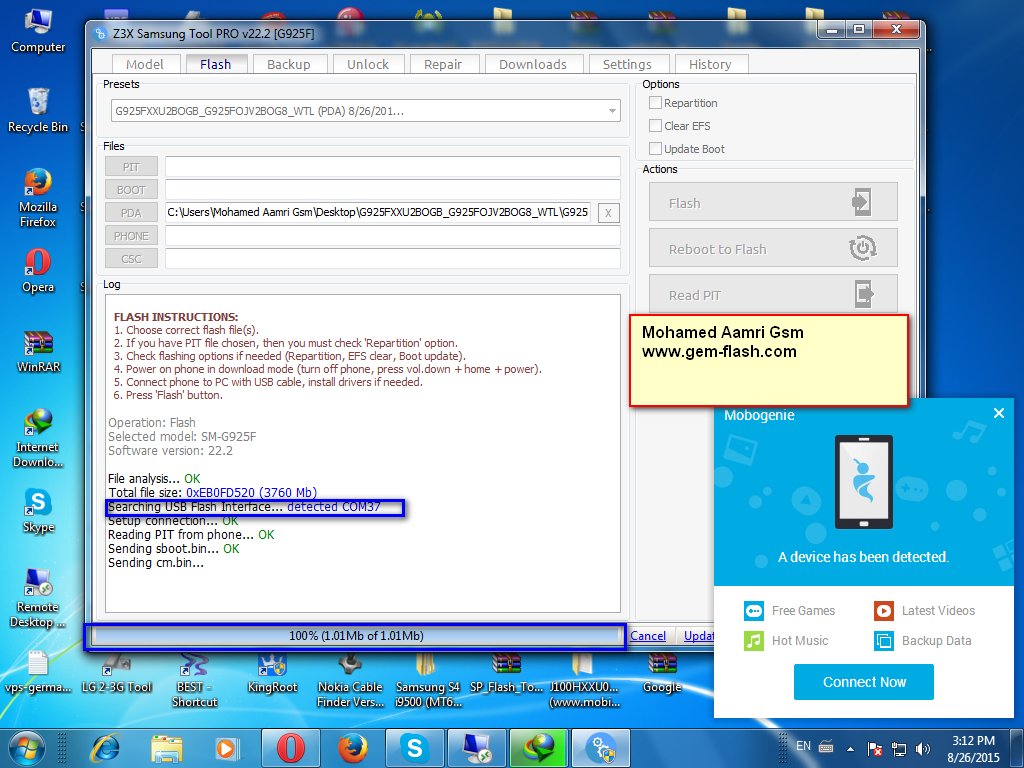Switch to Skype in the taskbar
The image size is (1024, 768).
(415, 748)
